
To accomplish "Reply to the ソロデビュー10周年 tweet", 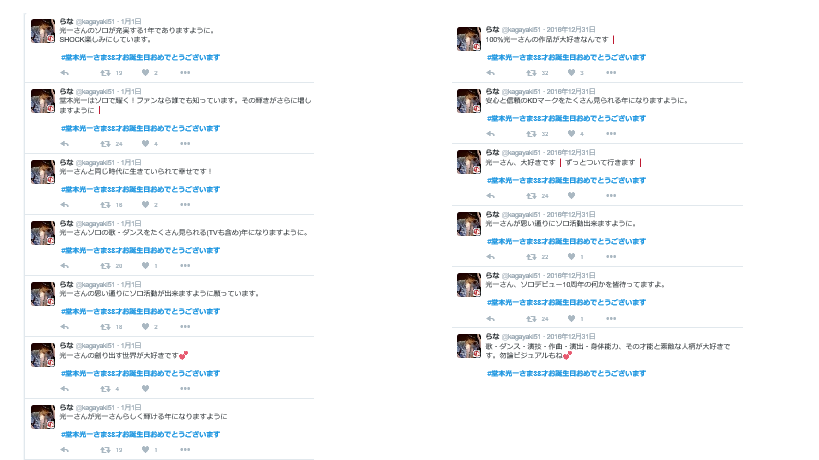I will pyautogui.click(x=490, y=319).
